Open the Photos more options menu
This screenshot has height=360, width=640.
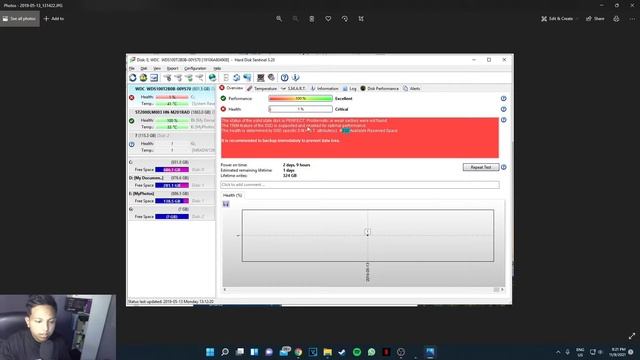[632, 19]
